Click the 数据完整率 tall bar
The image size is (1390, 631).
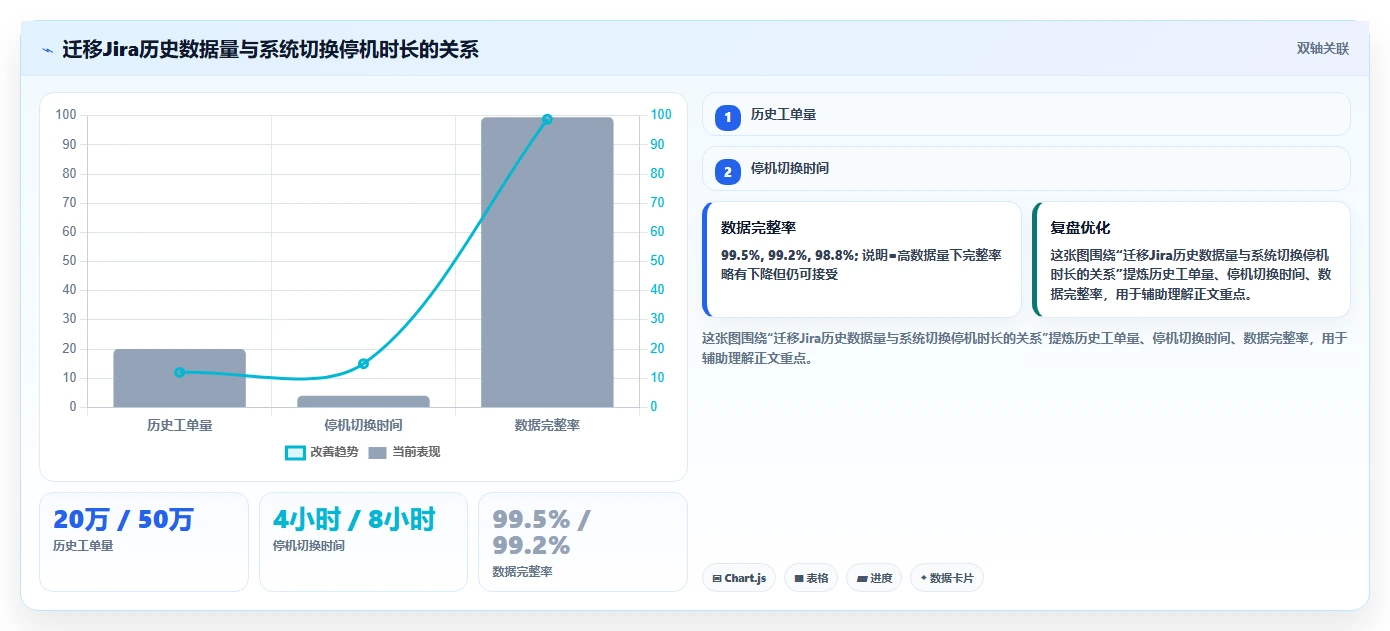coord(547,262)
